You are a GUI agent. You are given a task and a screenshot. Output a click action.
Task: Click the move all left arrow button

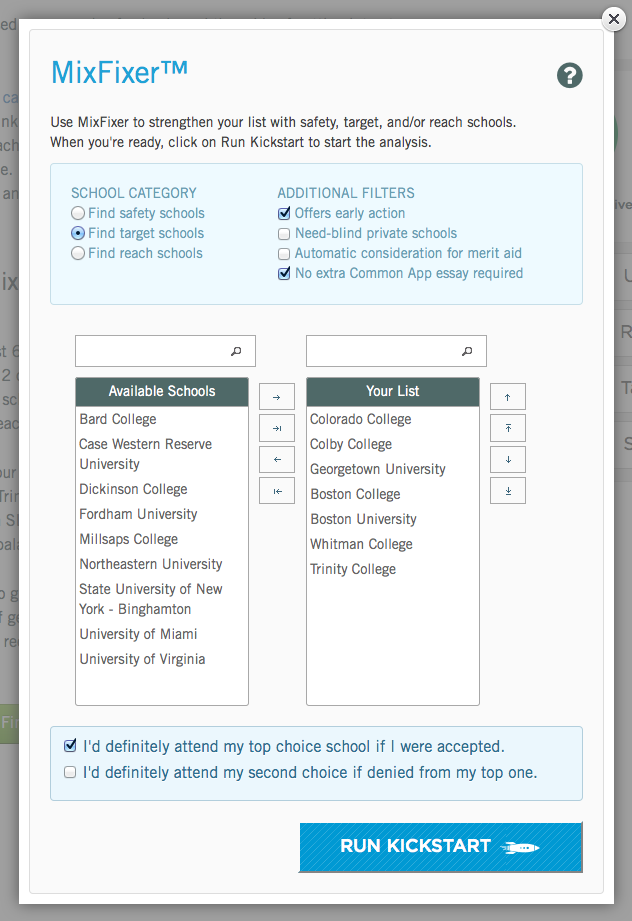tap(277, 491)
